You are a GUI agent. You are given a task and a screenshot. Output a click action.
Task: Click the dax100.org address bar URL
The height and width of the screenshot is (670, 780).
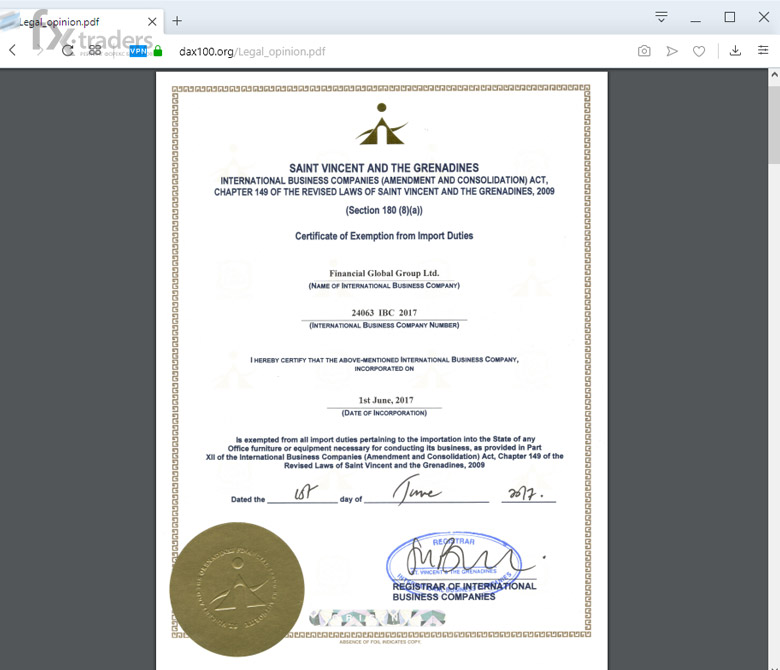coord(252,51)
